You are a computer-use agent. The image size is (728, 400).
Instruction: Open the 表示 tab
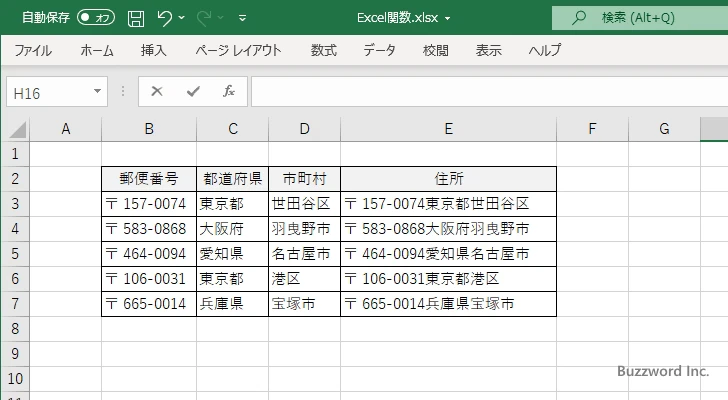488,50
